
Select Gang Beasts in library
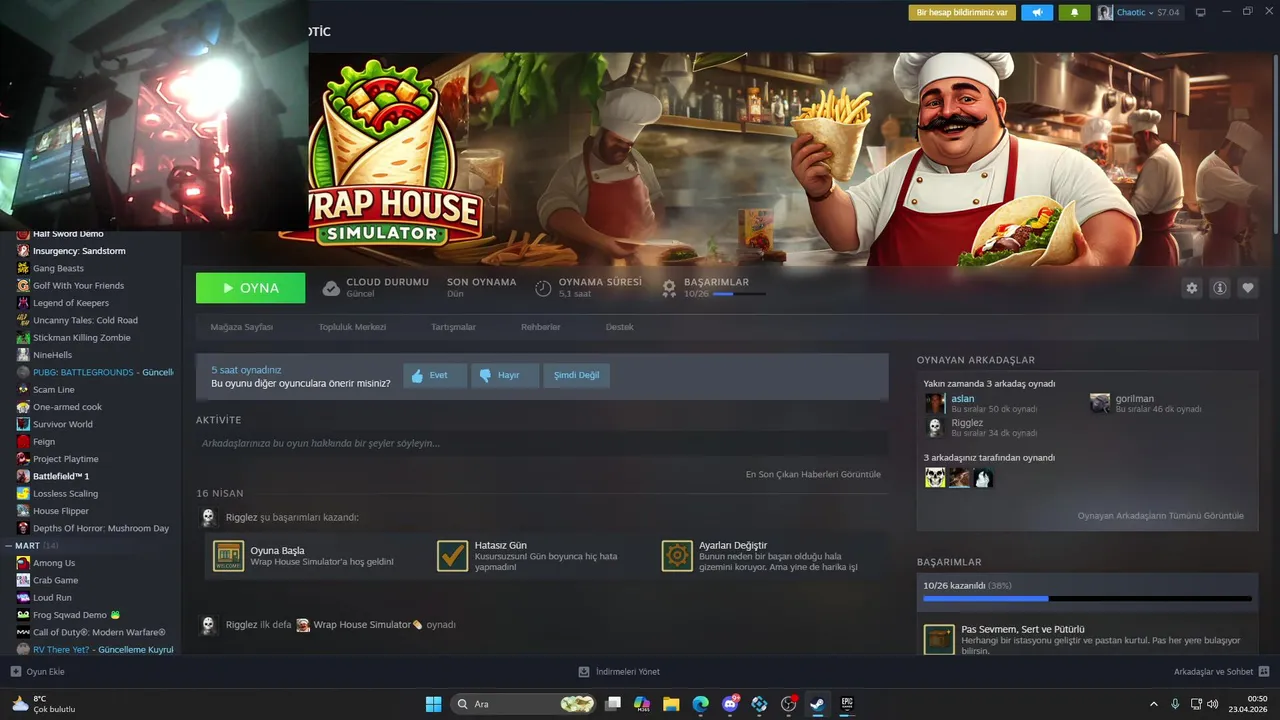(x=58, y=268)
